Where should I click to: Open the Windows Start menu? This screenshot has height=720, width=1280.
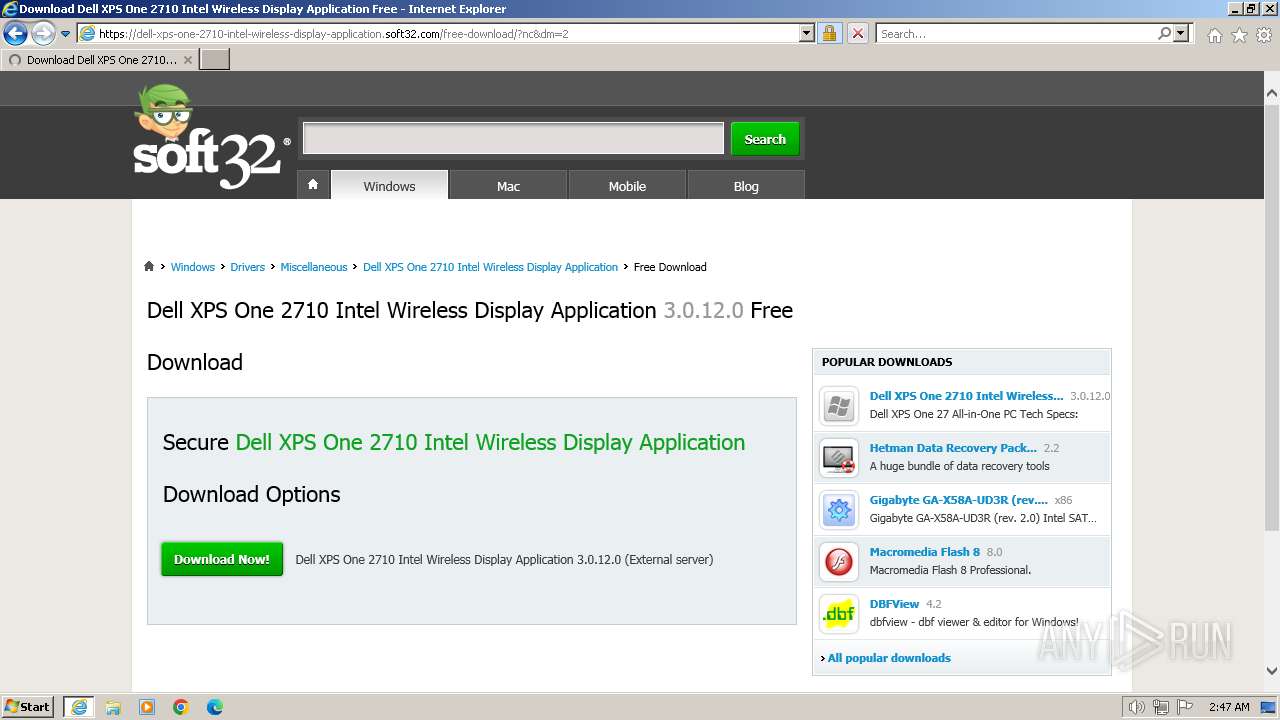(28, 706)
